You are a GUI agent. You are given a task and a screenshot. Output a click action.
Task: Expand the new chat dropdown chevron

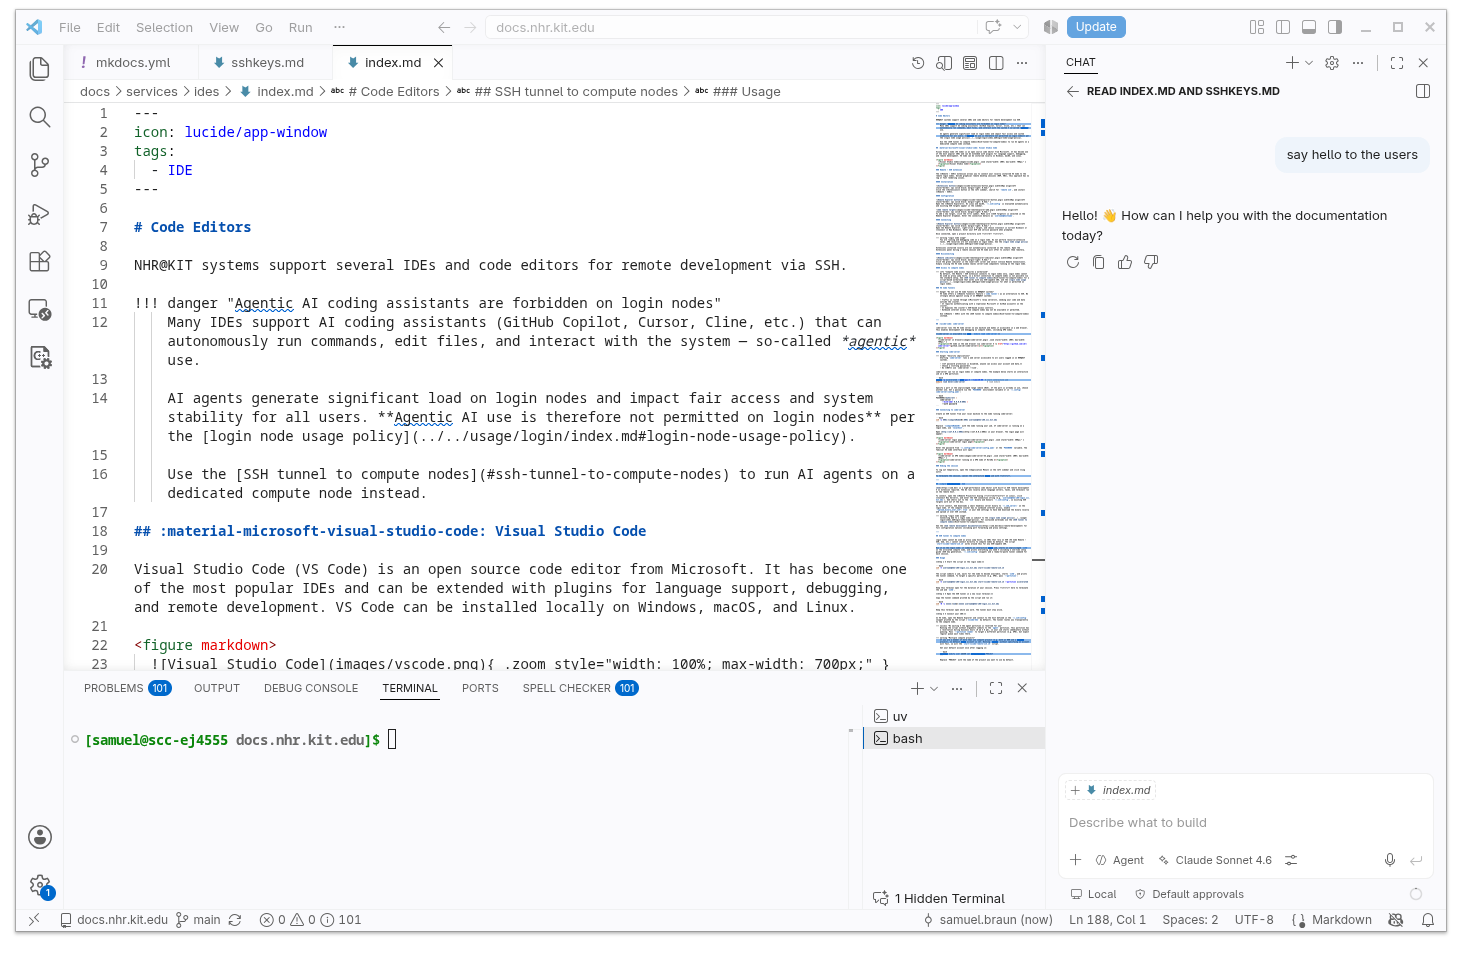point(1309,63)
